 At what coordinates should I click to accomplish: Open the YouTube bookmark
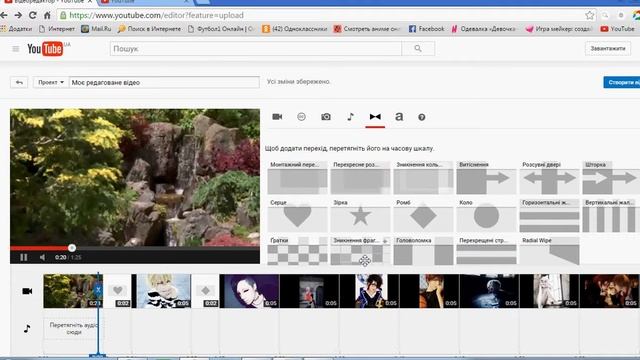(618, 29)
